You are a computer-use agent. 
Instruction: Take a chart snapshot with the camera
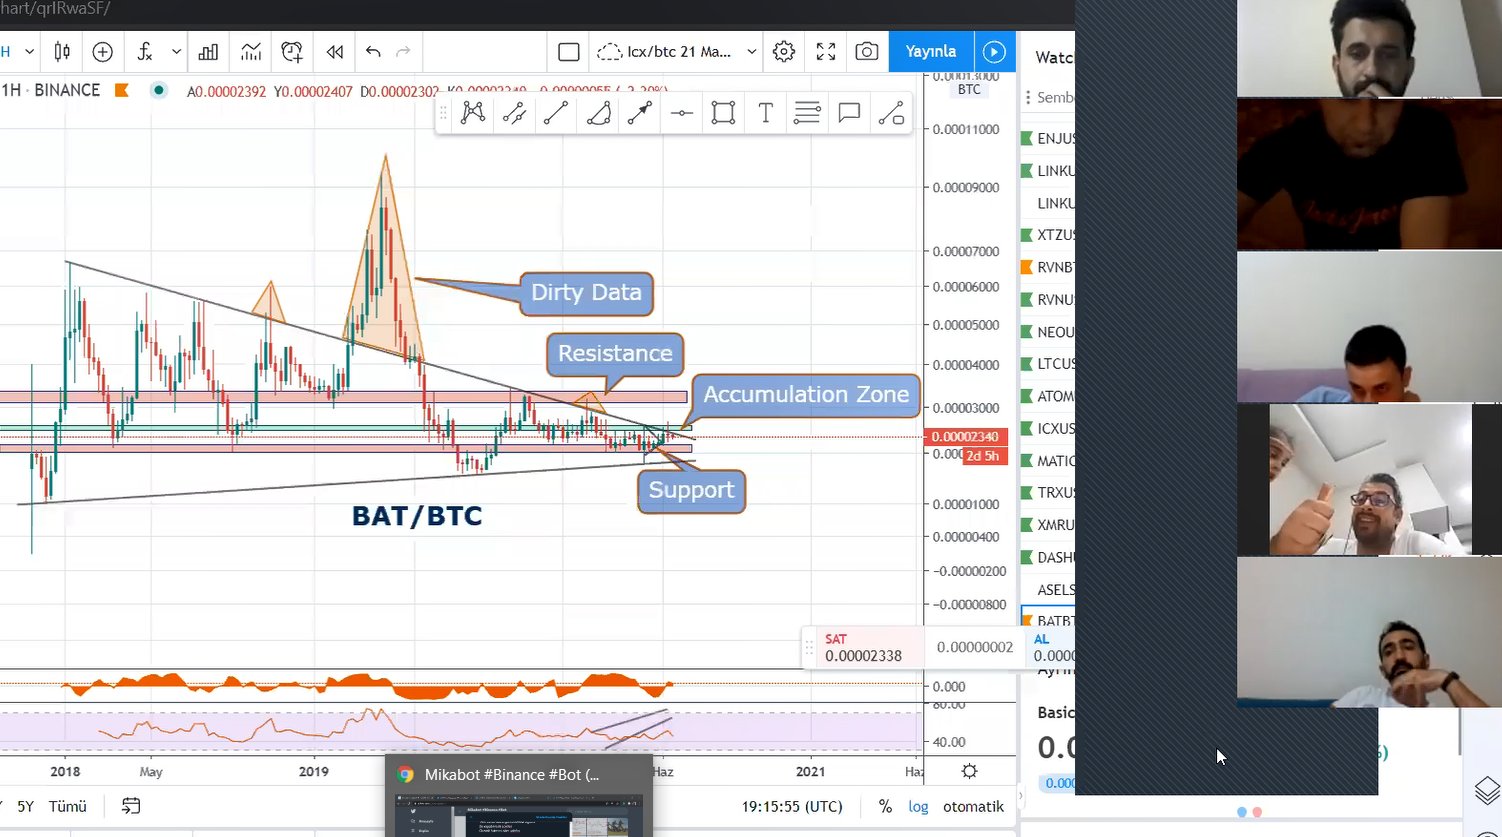867,52
